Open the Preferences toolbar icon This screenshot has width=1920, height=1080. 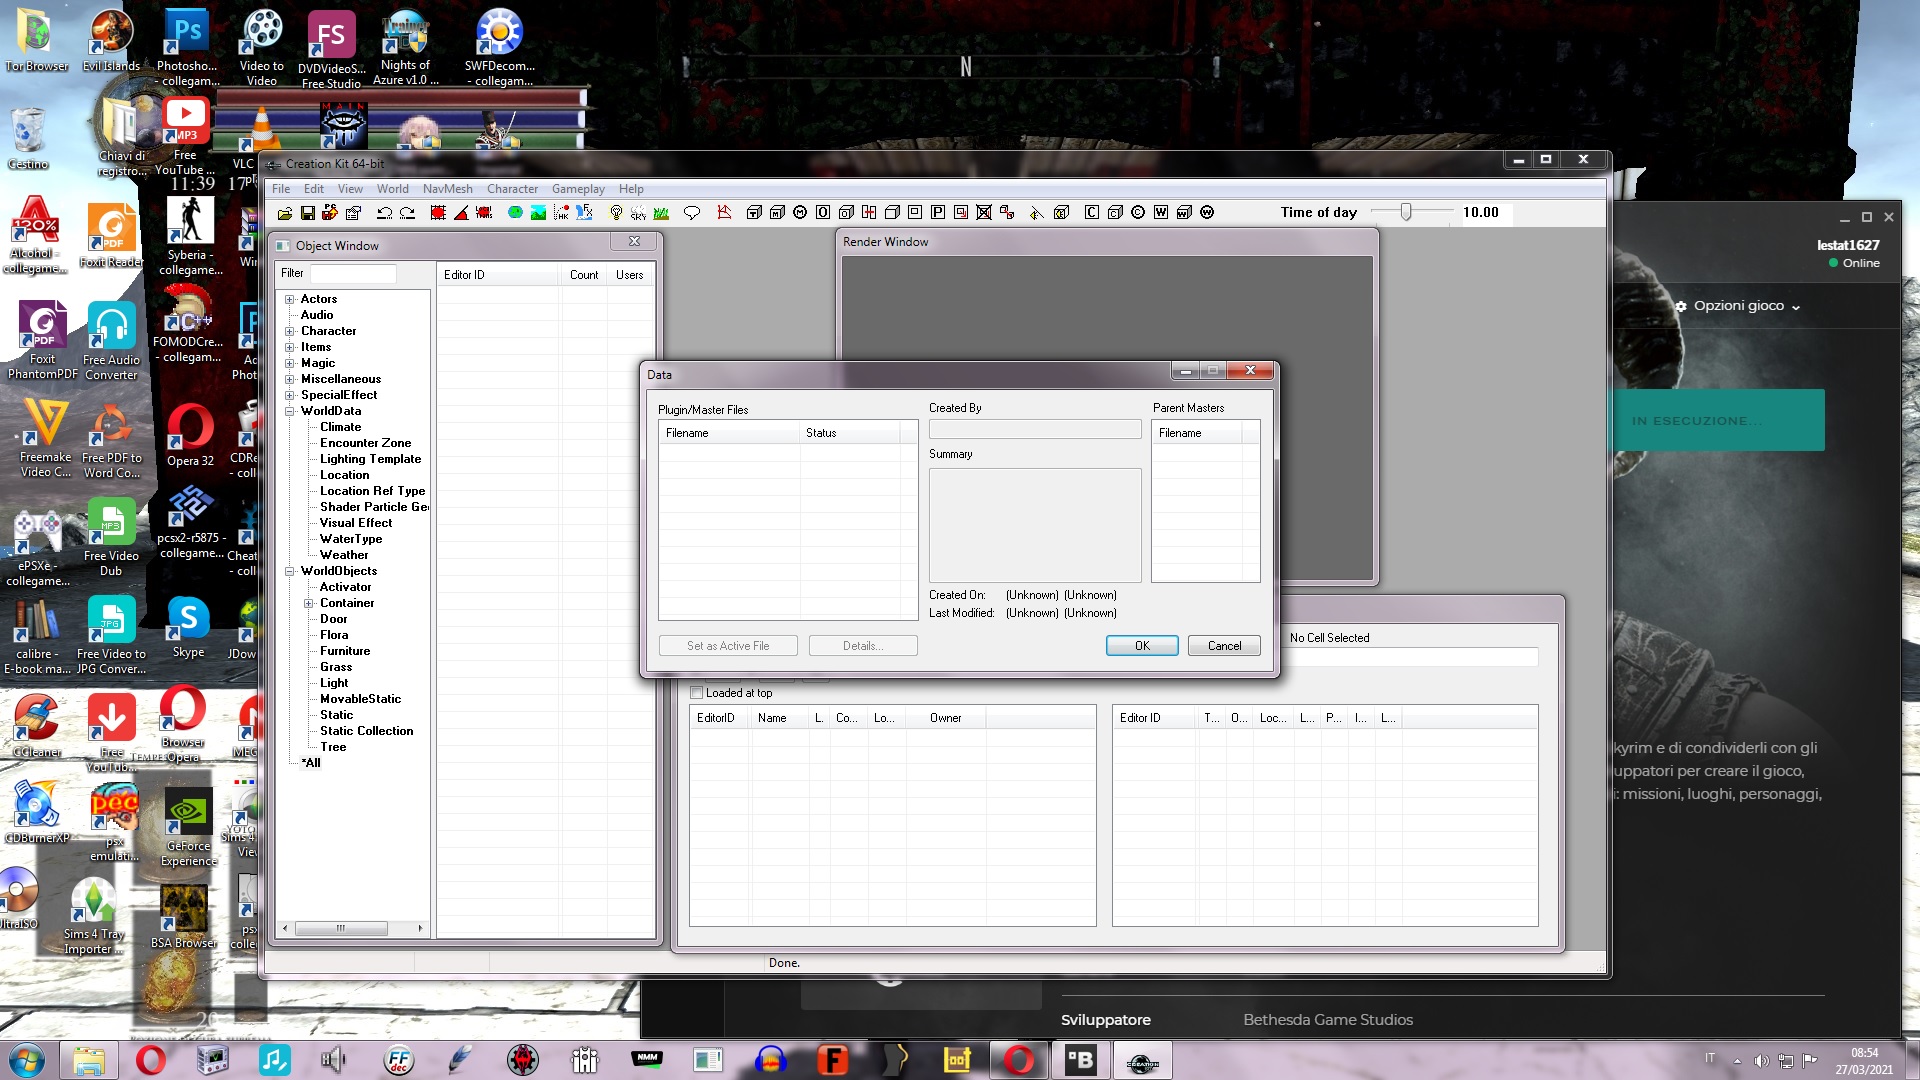click(x=353, y=213)
